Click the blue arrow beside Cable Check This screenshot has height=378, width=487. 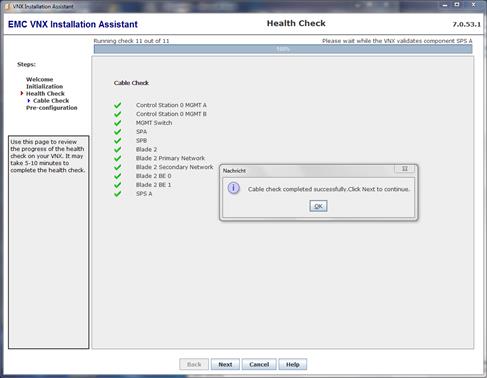(x=29, y=100)
